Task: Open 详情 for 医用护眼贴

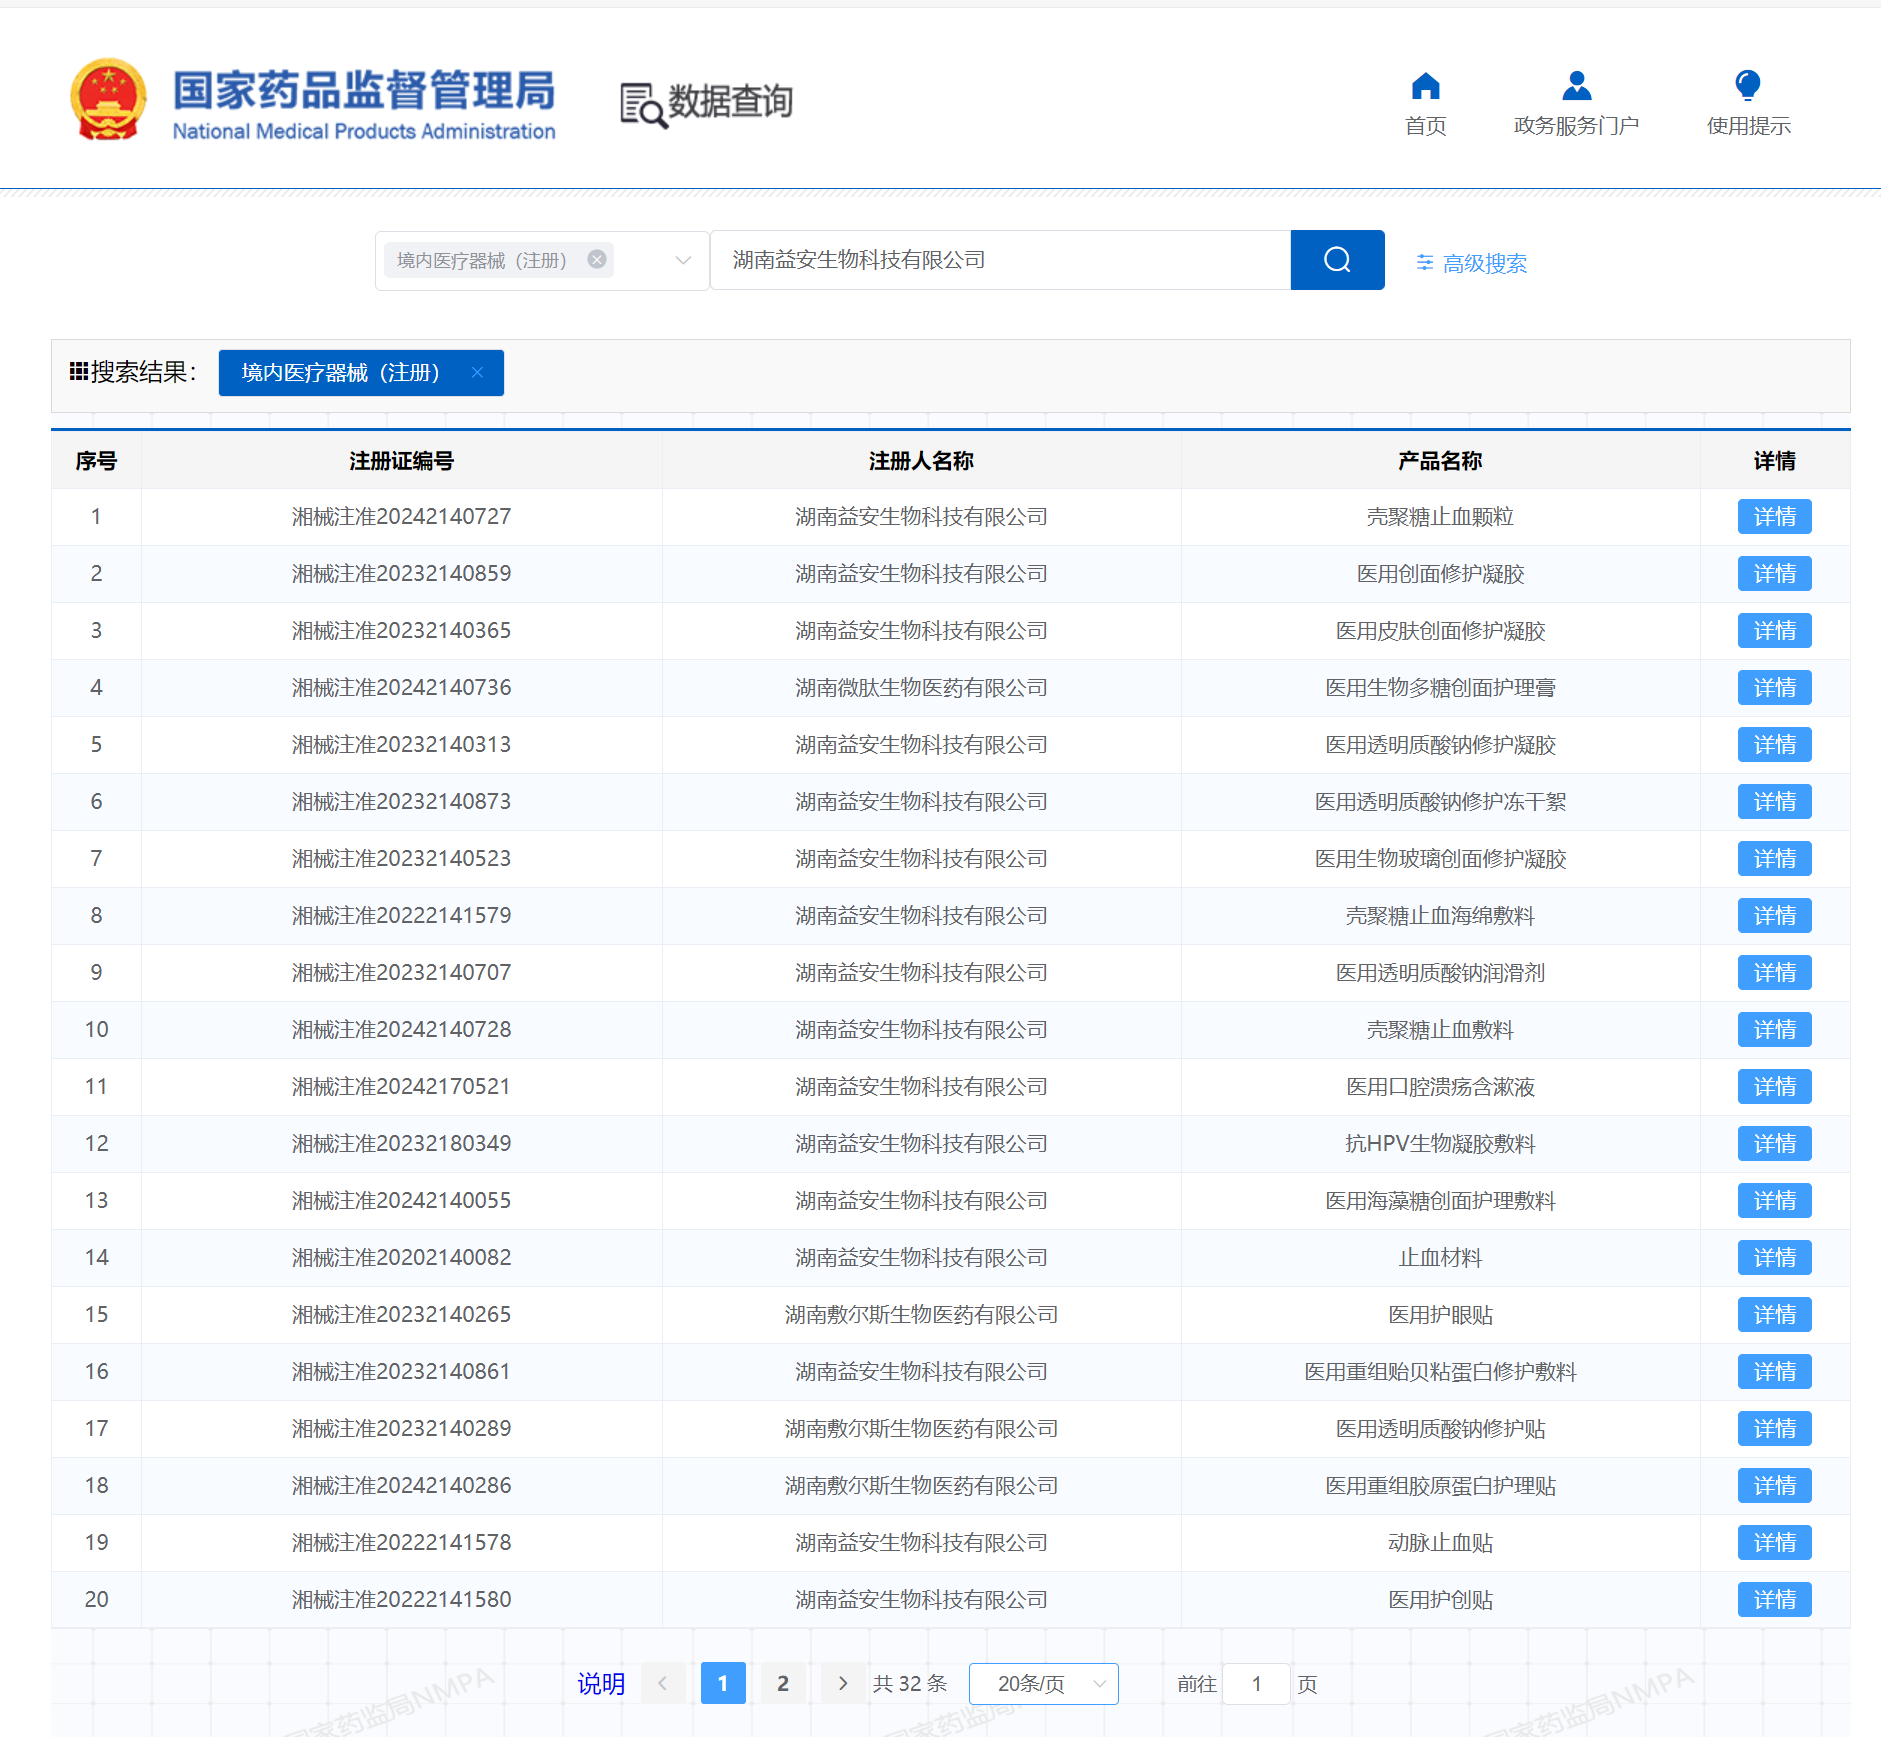Action: click(1774, 1315)
